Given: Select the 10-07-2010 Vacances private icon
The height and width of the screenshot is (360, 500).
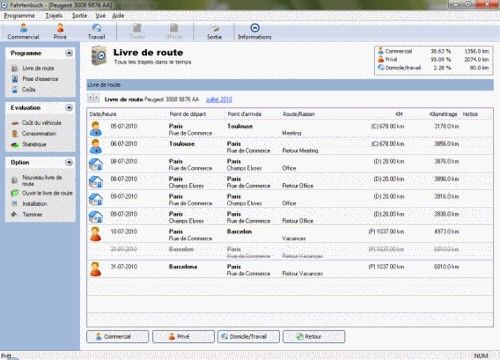Looking at the screenshot, I should pyautogui.click(x=96, y=234).
